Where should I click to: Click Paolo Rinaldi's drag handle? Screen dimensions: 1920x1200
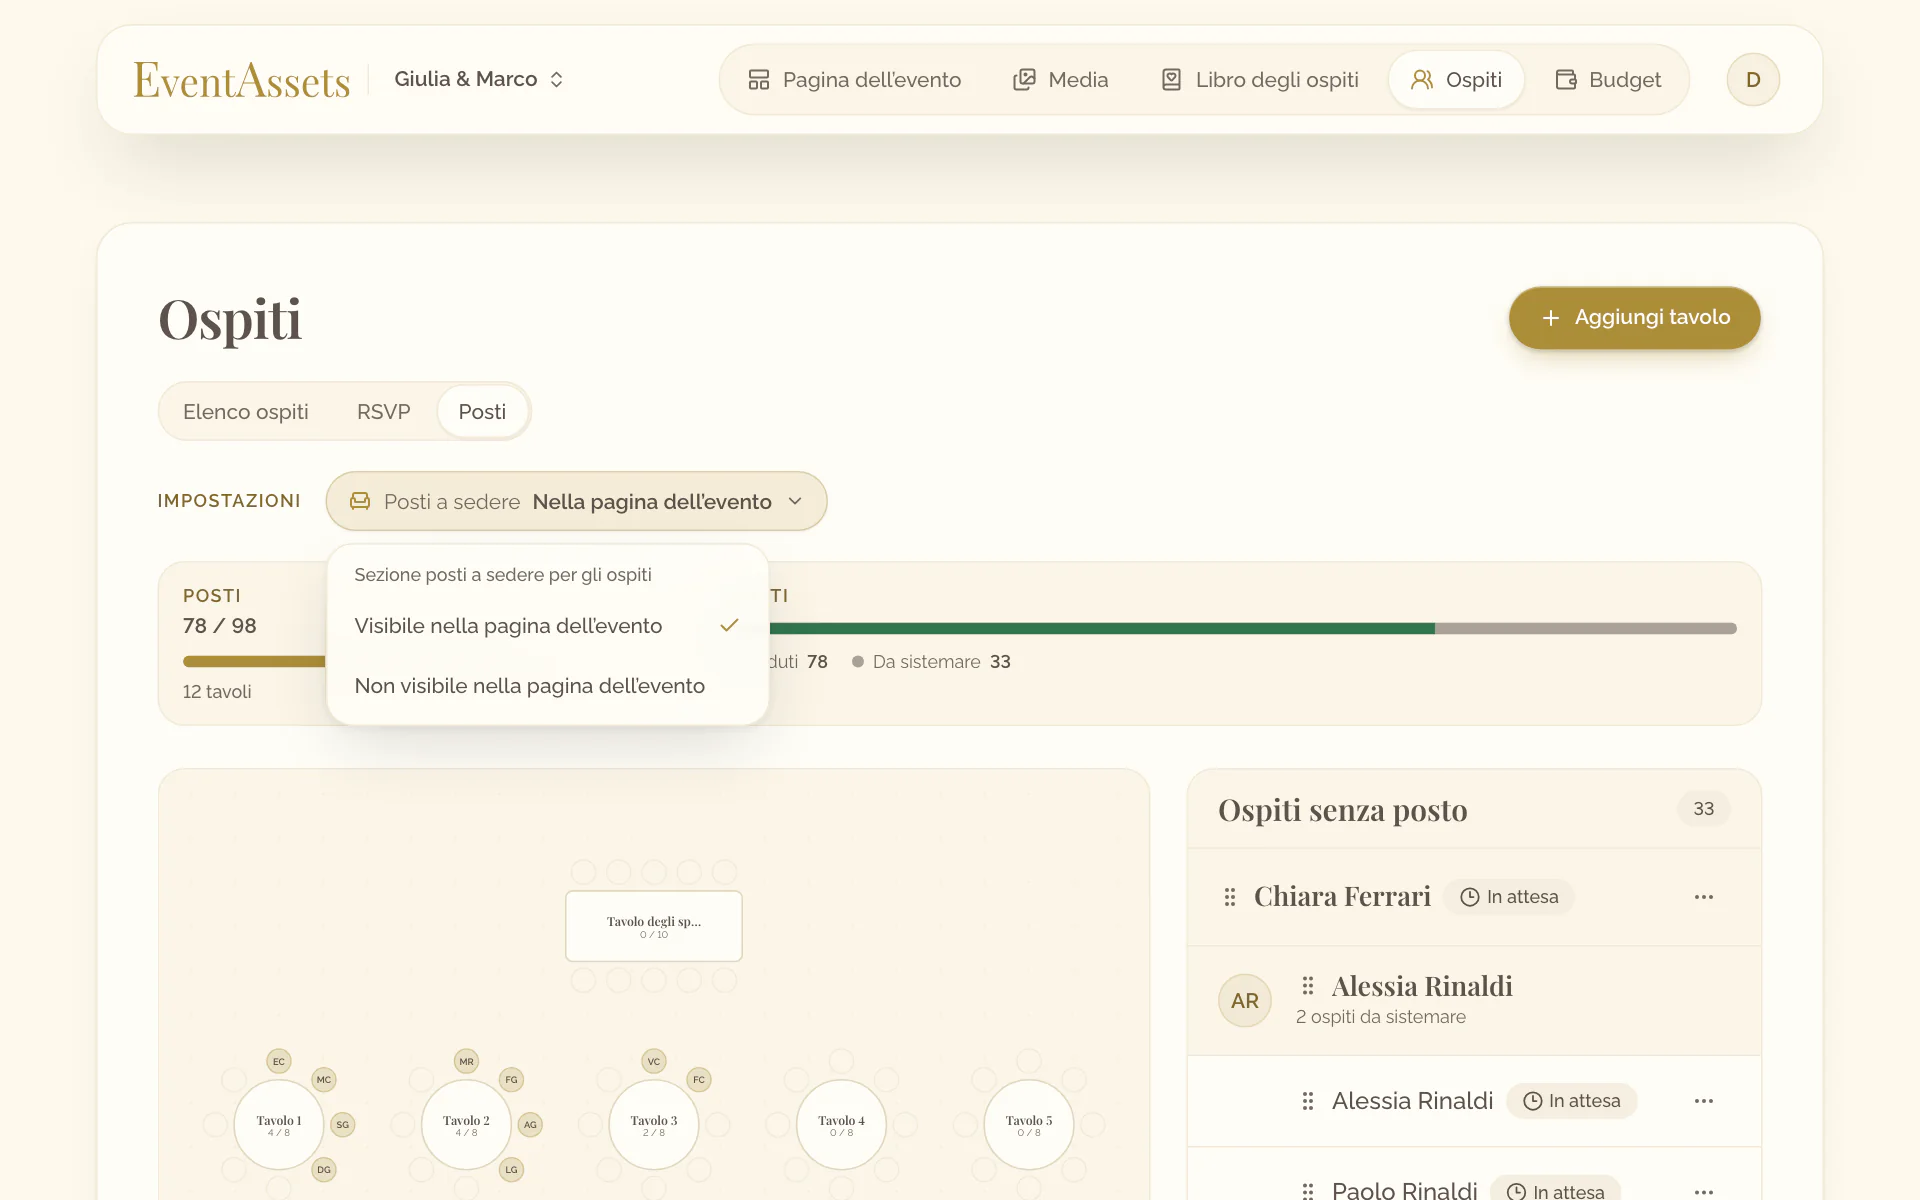point(1308,1191)
